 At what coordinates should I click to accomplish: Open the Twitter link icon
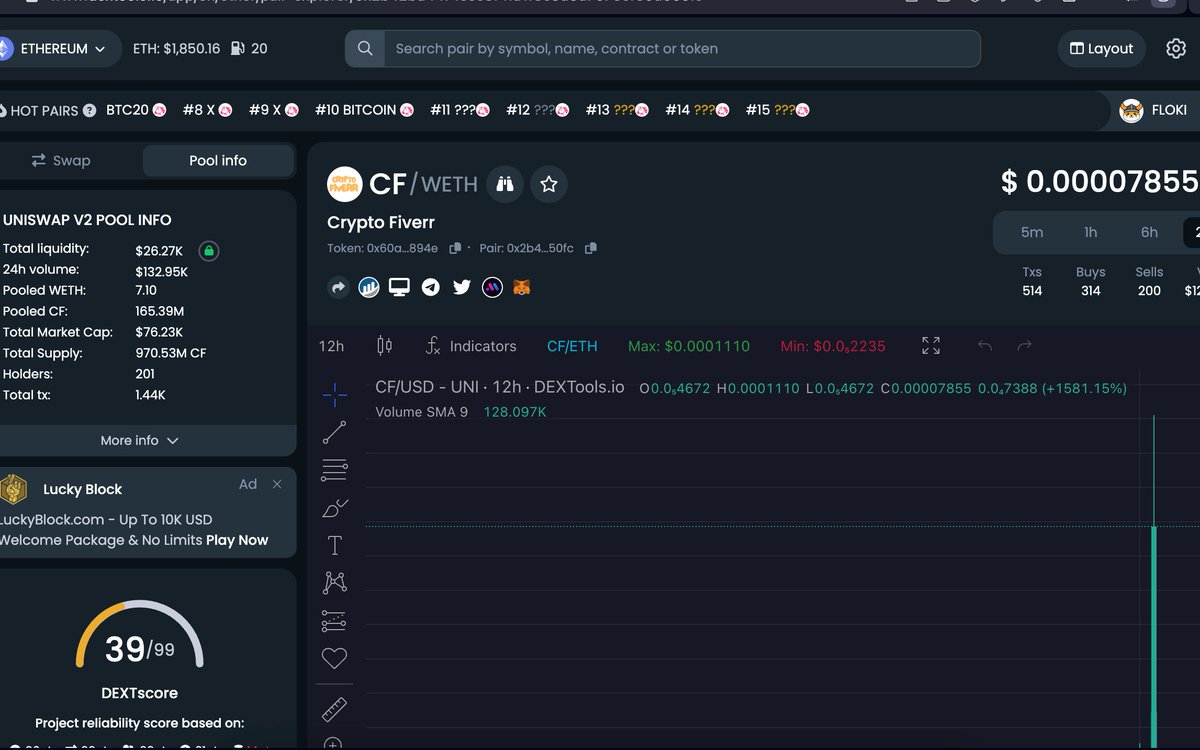click(x=461, y=287)
